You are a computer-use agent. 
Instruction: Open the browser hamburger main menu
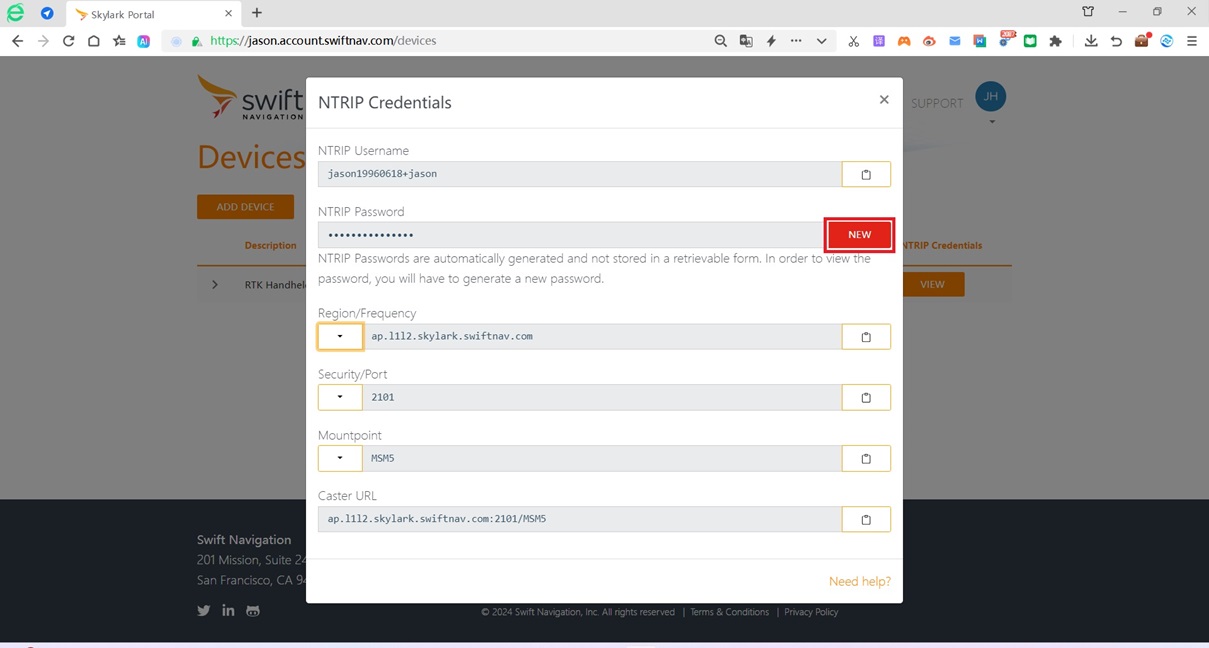tap(1192, 41)
